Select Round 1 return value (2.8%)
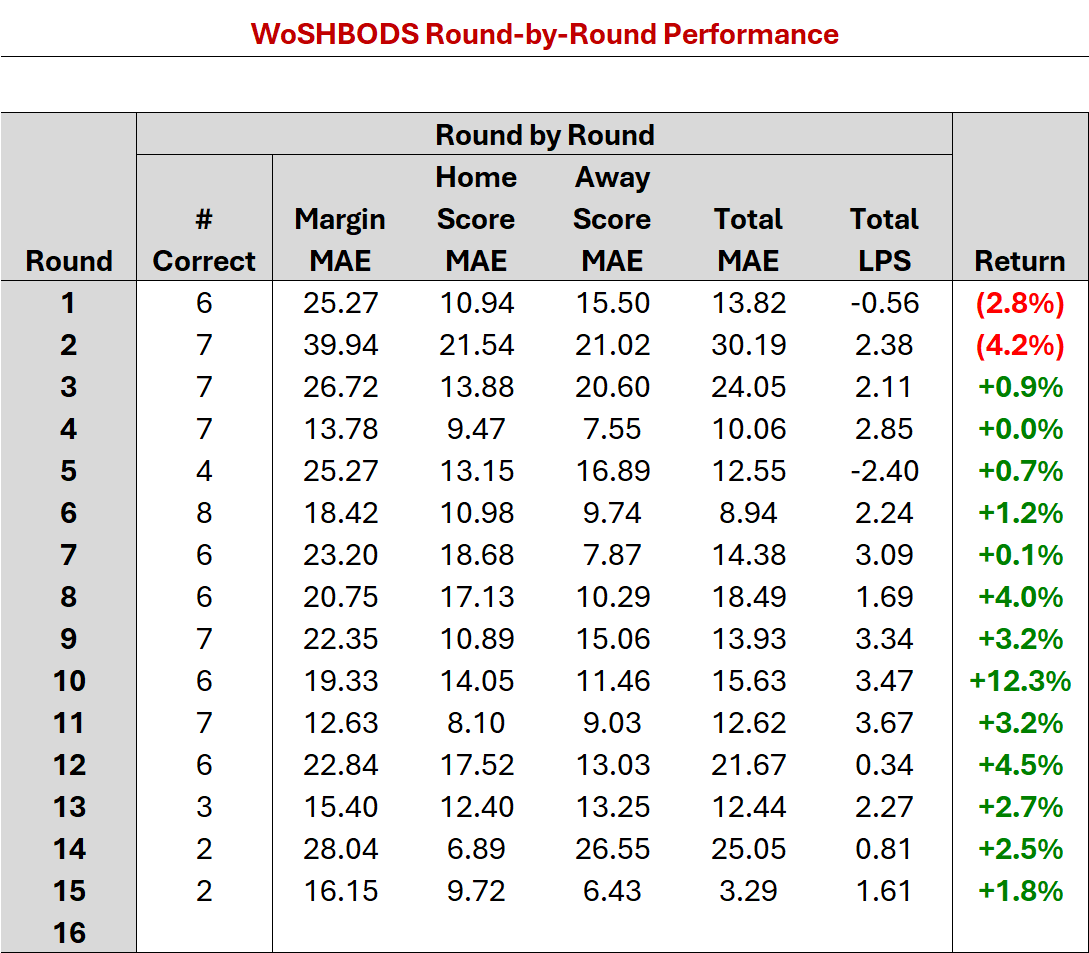The width and height of the screenshot is (1089, 953). click(1020, 304)
